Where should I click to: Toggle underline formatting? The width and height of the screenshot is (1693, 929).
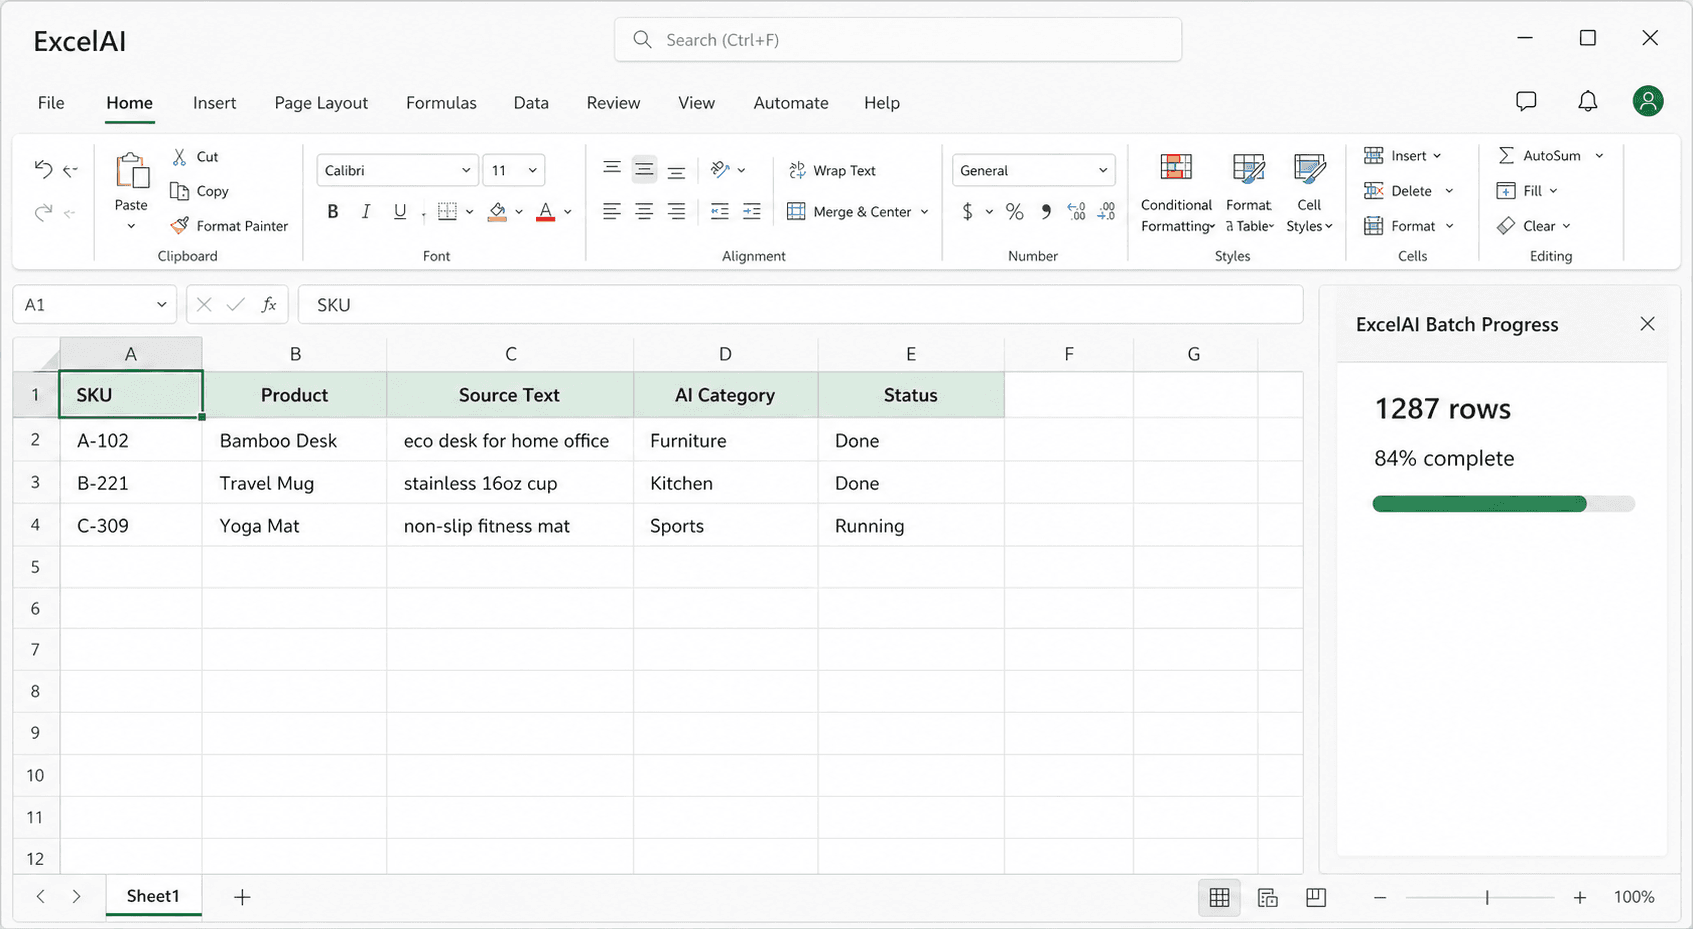click(x=400, y=211)
